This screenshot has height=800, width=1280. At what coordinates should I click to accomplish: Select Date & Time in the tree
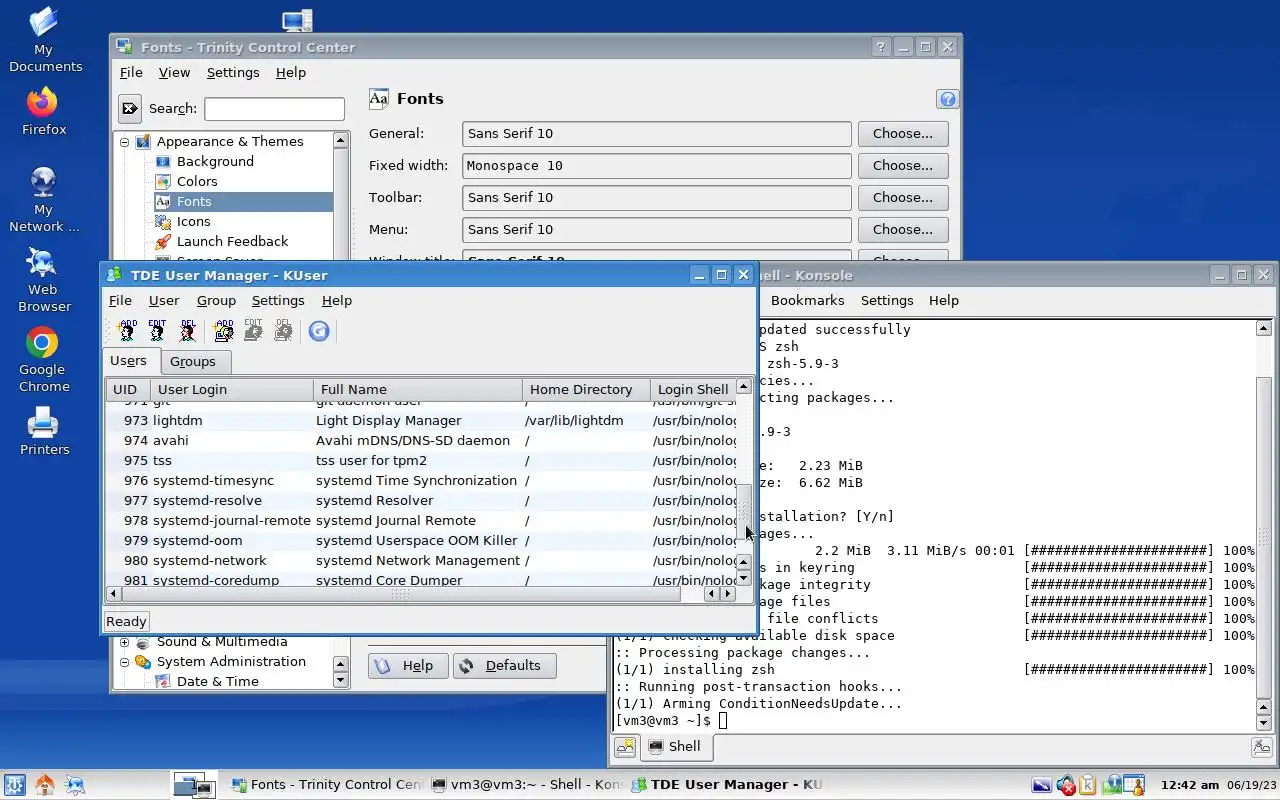tap(217, 681)
